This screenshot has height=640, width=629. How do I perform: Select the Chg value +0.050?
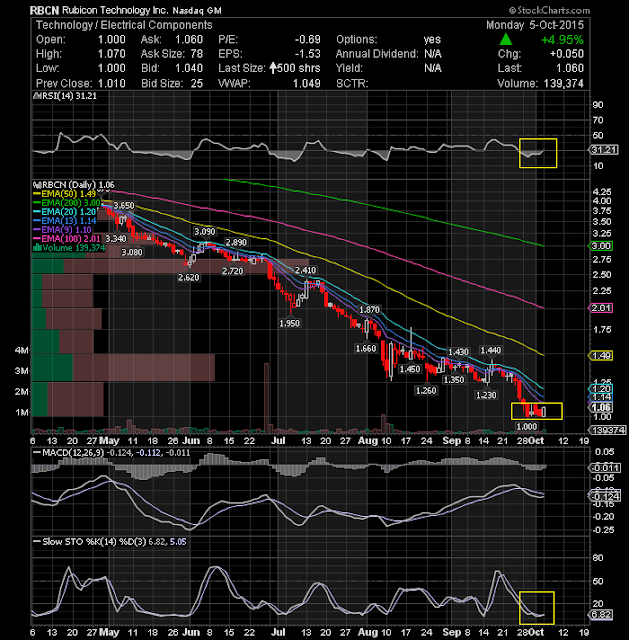click(567, 54)
